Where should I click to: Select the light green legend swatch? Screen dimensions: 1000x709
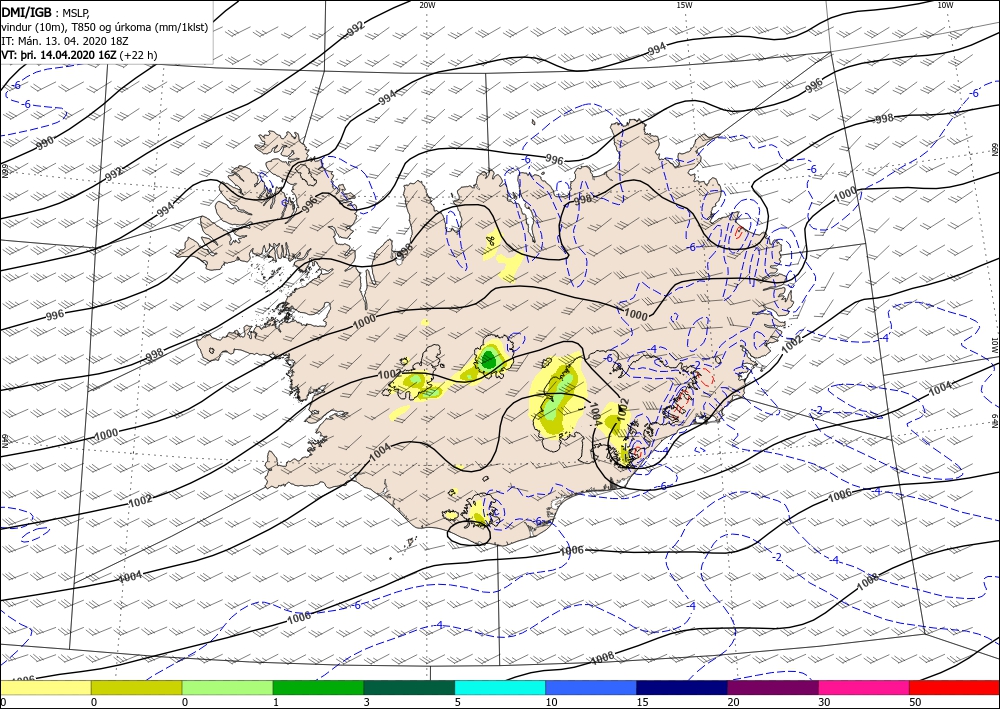click(227, 687)
